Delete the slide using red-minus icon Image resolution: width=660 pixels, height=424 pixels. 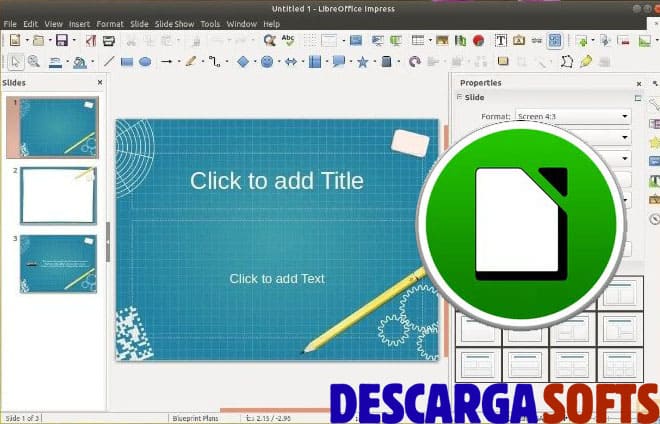click(623, 40)
